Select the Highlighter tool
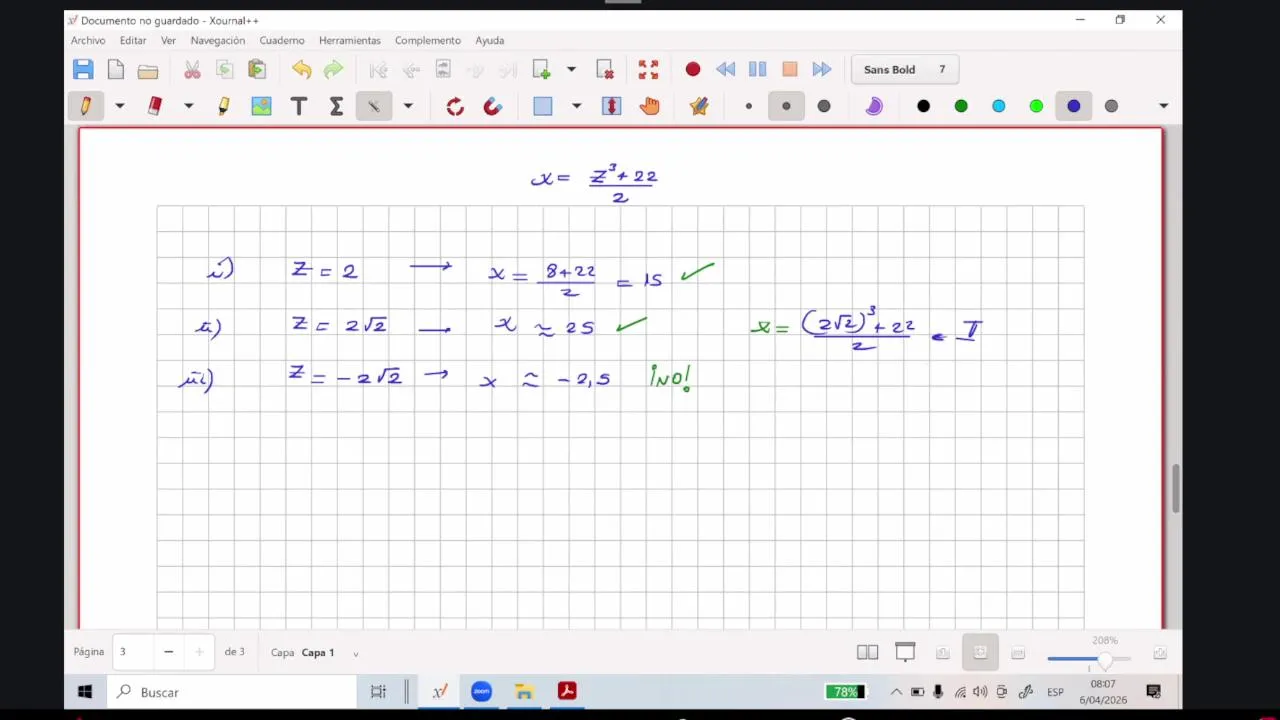Screen dimensions: 1280x720 [x=224, y=106]
